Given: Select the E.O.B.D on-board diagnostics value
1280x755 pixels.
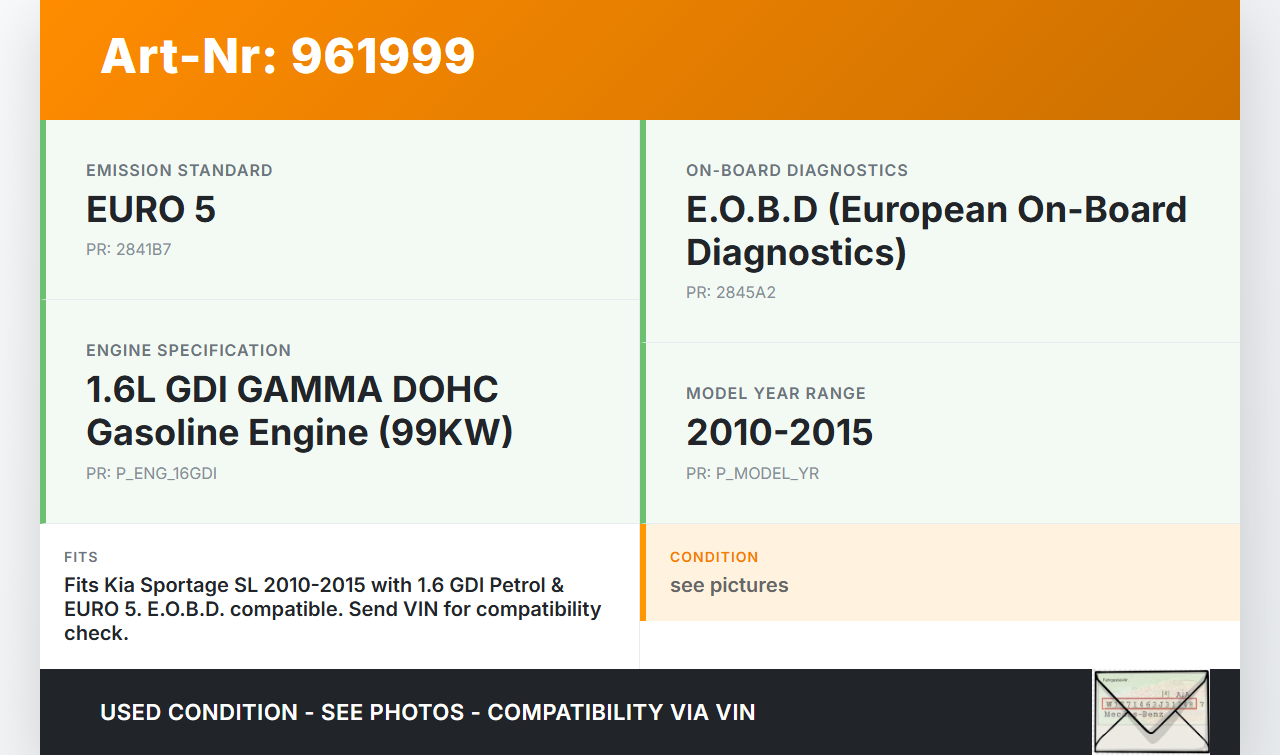Looking at the screenshot, I should (935, 231).
